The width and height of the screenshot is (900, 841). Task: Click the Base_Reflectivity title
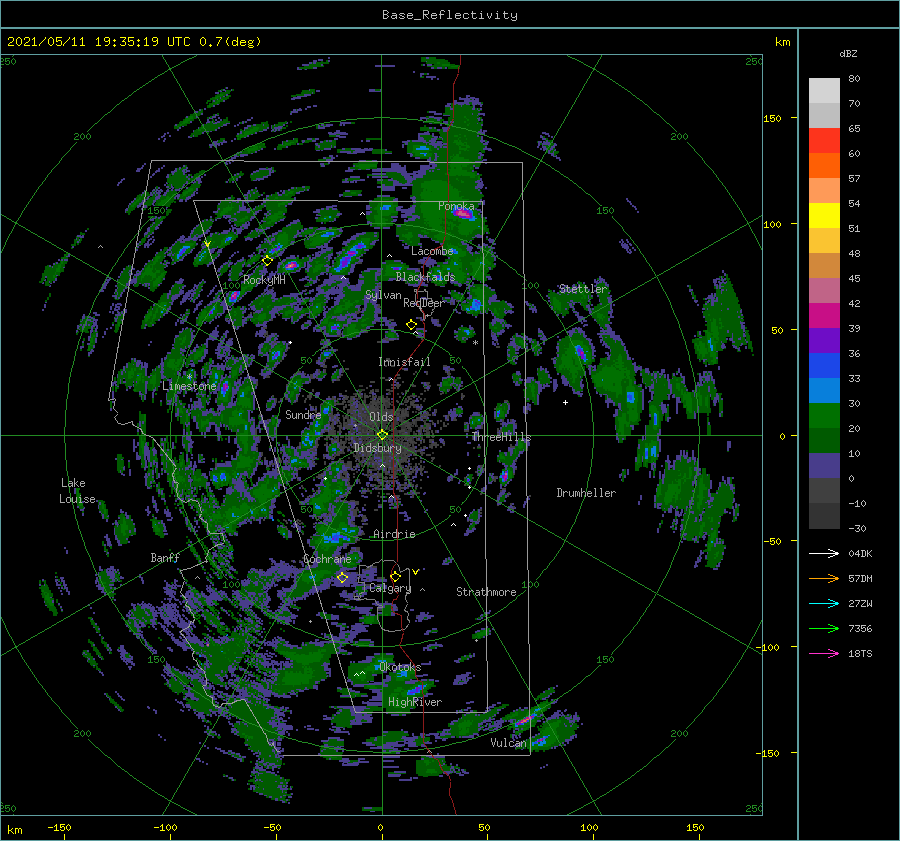450,15
